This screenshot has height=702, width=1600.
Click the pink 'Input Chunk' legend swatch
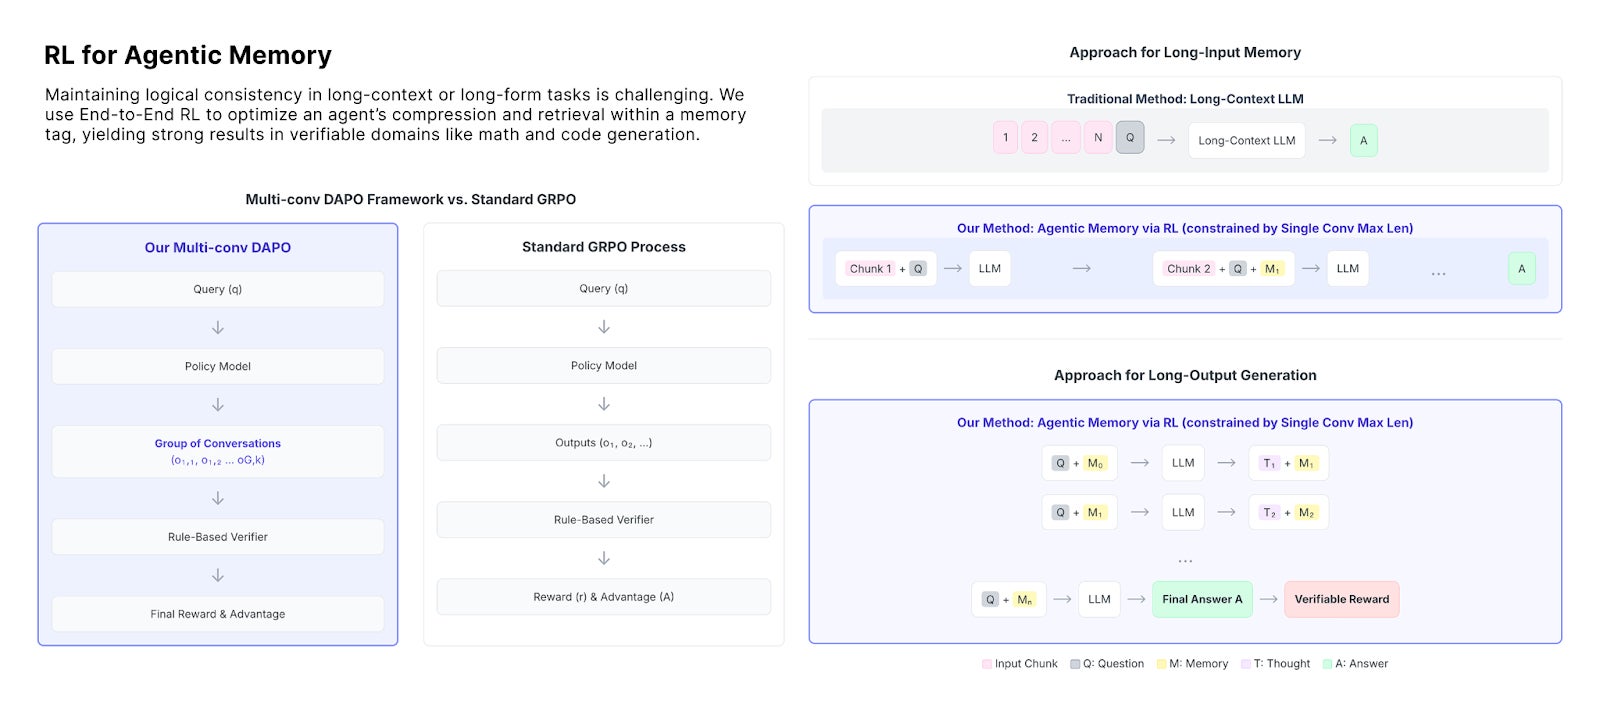click(x=987, y=664)
